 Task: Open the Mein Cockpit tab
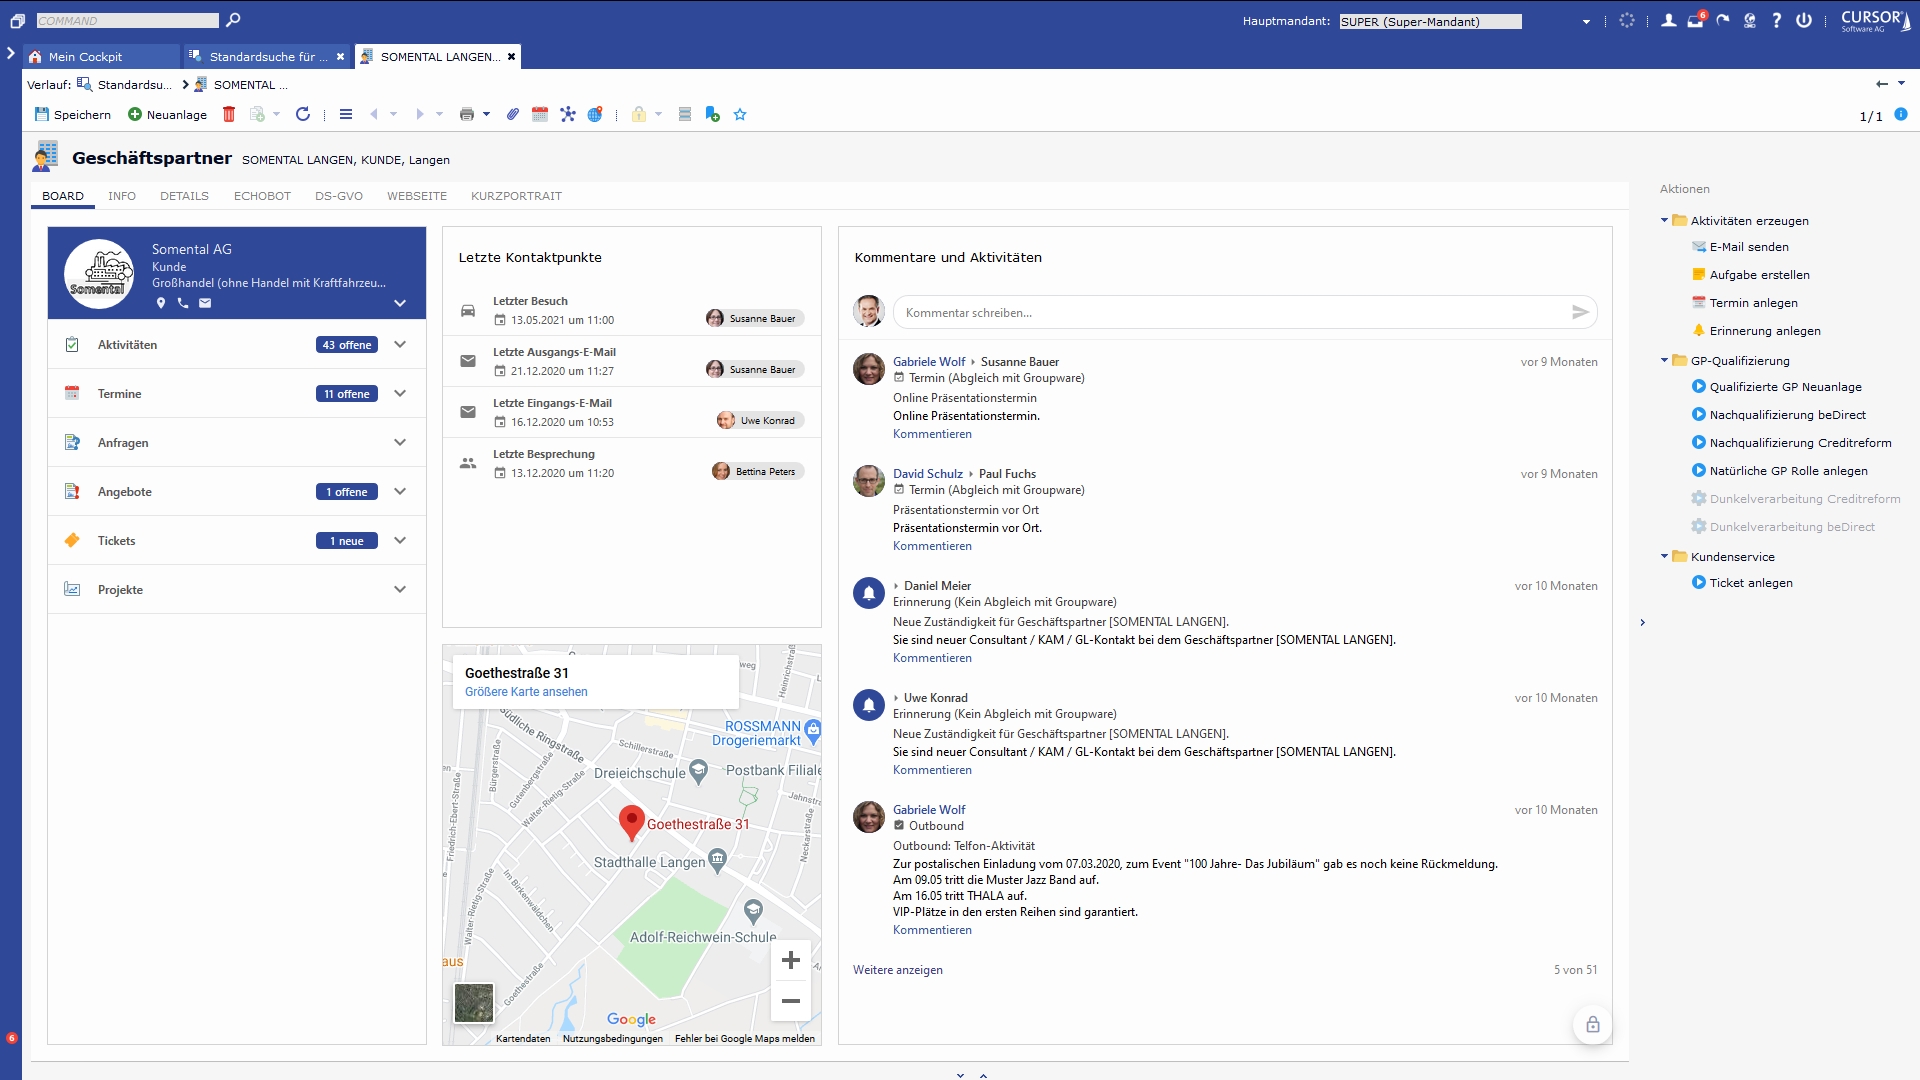[x=85, y=57]
